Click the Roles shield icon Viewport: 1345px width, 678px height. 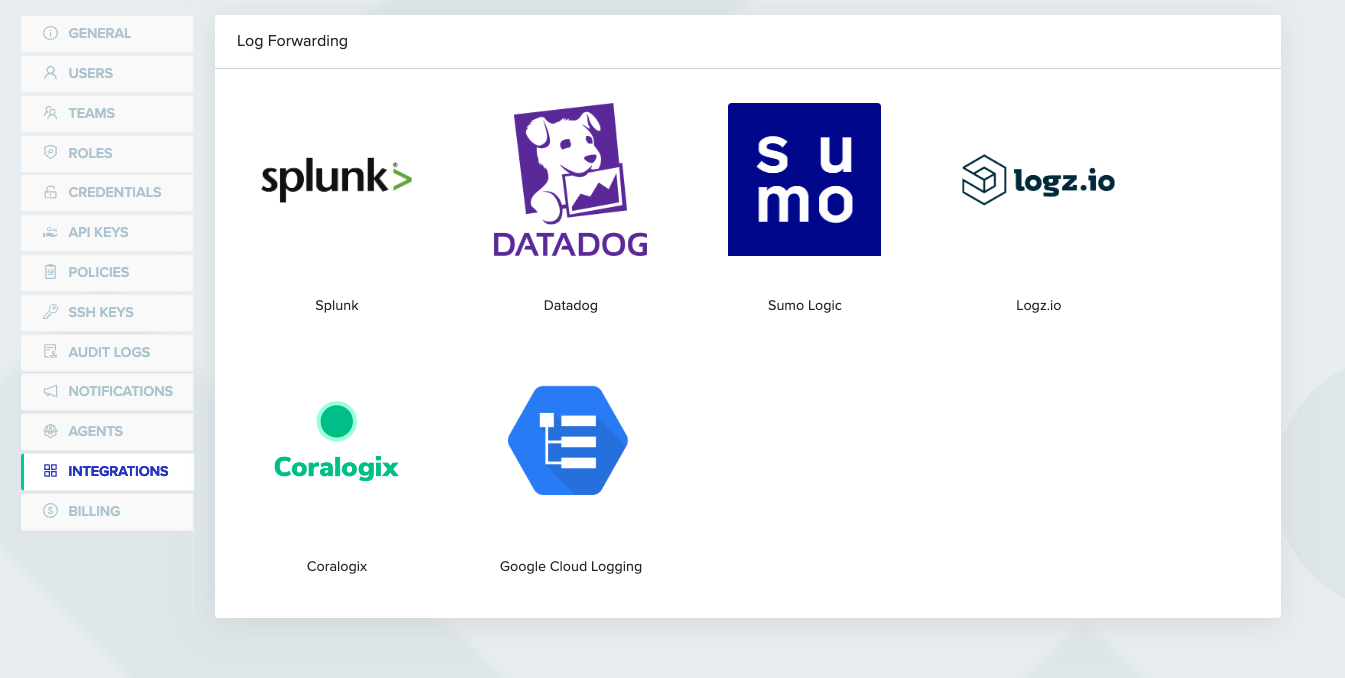50,152
